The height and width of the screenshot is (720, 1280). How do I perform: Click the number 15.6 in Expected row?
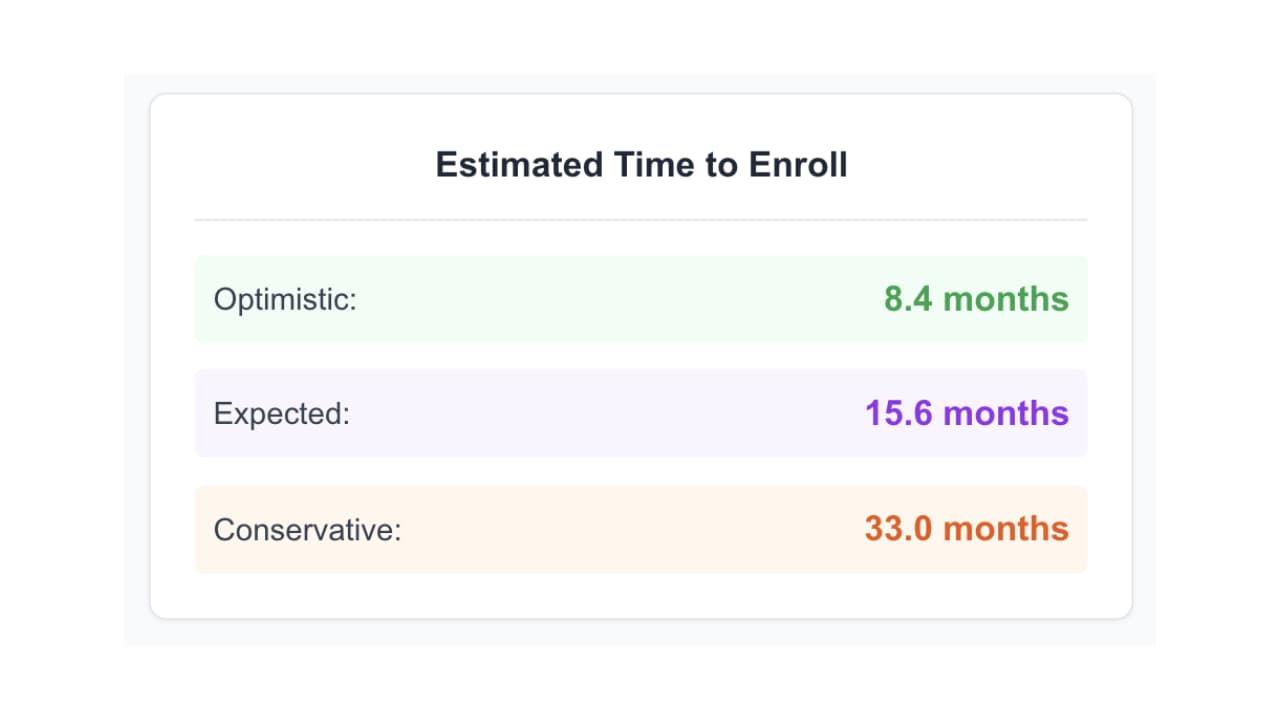pos(898,414)
